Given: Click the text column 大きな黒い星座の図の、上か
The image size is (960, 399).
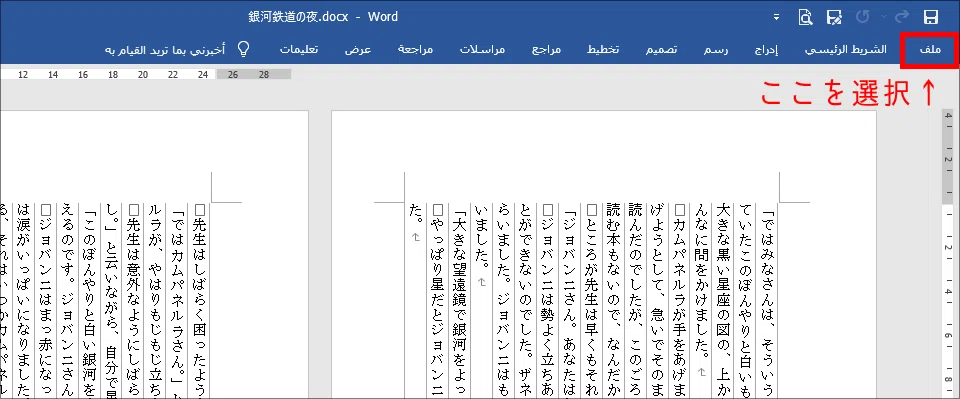Looking at the screenshot, I should pos(724,301).
